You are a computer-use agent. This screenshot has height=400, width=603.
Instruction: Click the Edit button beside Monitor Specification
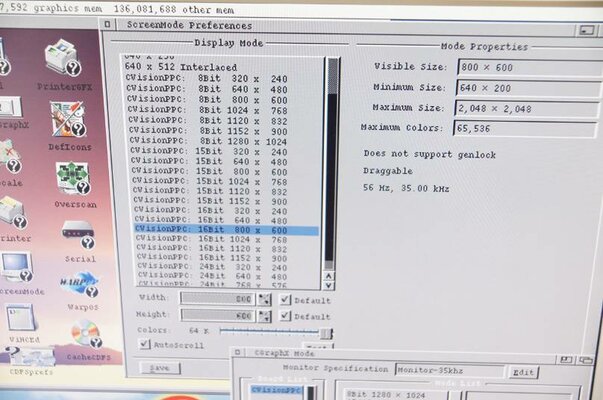point(522,372)
